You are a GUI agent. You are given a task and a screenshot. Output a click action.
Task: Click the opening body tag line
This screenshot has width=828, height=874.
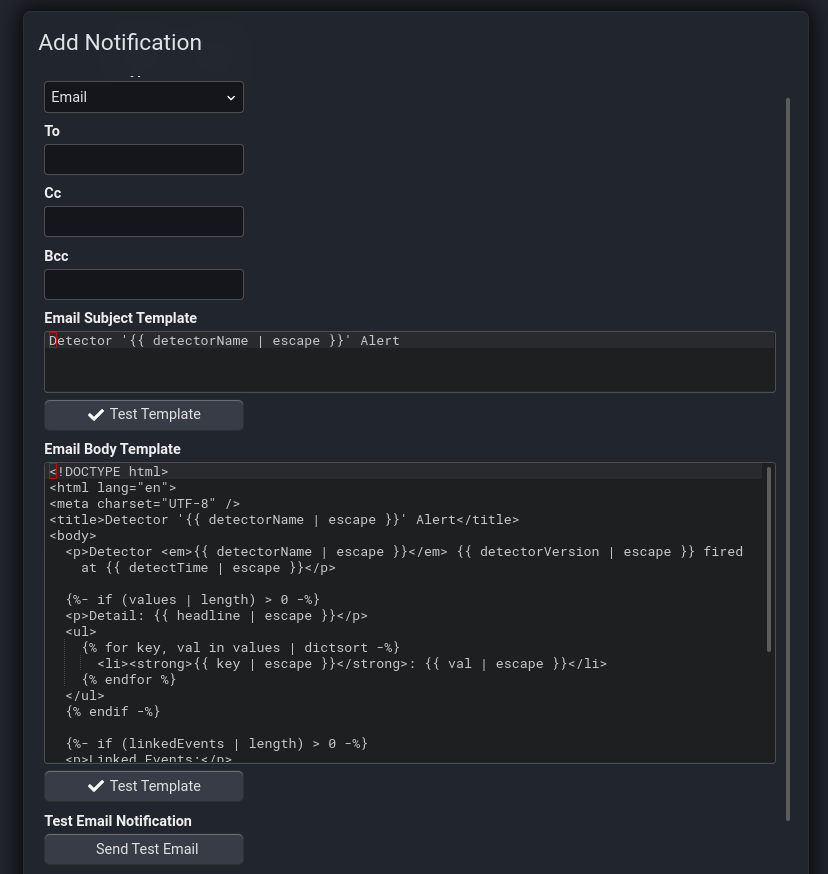[73, 535]
